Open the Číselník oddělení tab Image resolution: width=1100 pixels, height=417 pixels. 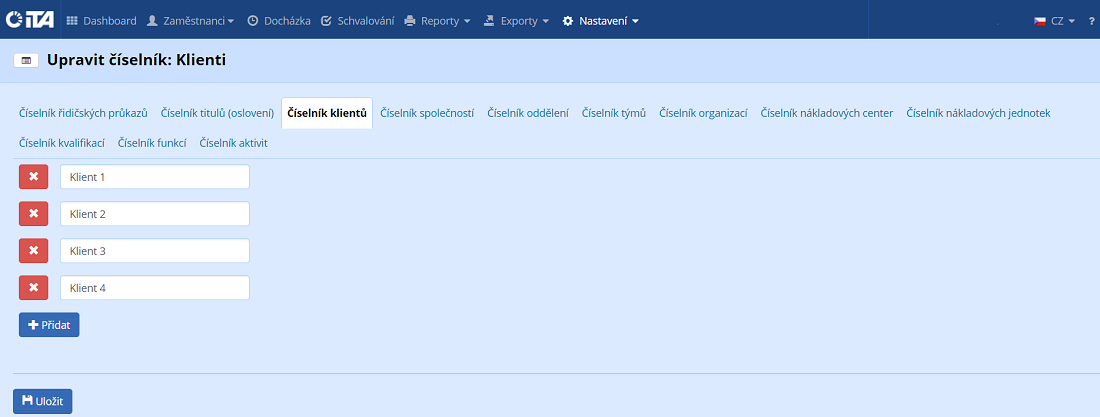point(528,113)
